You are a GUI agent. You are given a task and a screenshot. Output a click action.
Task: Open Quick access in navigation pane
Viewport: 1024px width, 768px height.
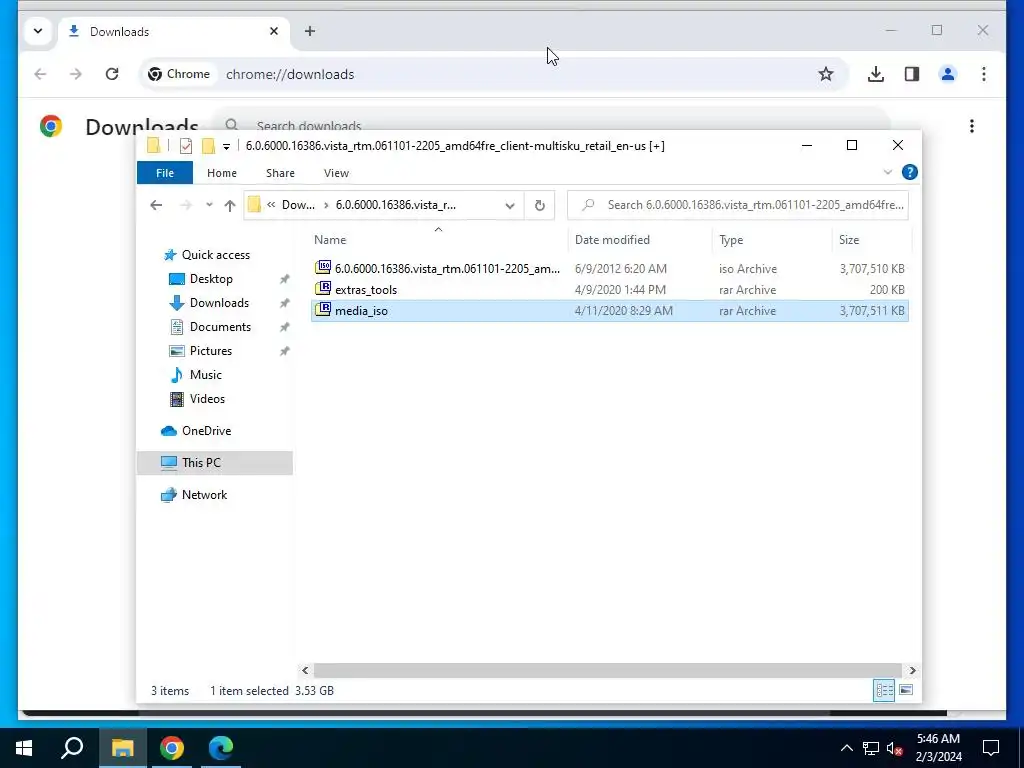pyautogui.click(x=216, y=255)
